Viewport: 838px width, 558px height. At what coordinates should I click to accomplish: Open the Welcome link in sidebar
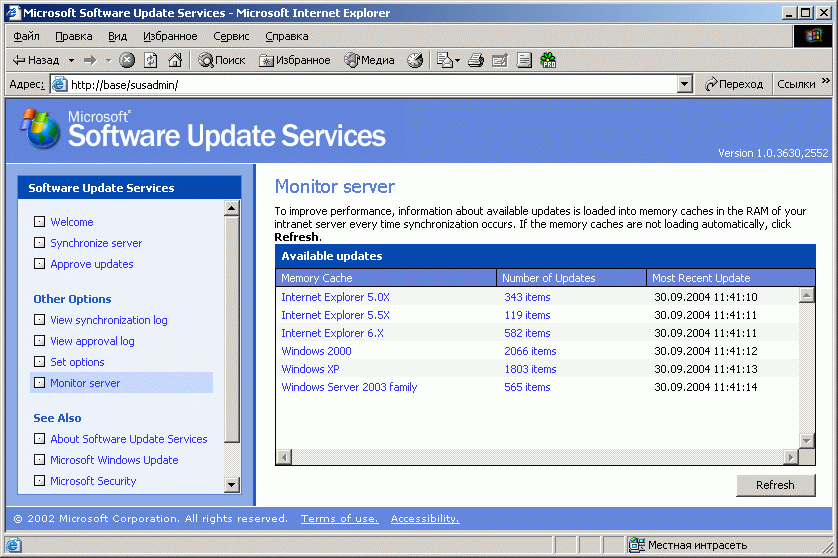pos(72,222)
